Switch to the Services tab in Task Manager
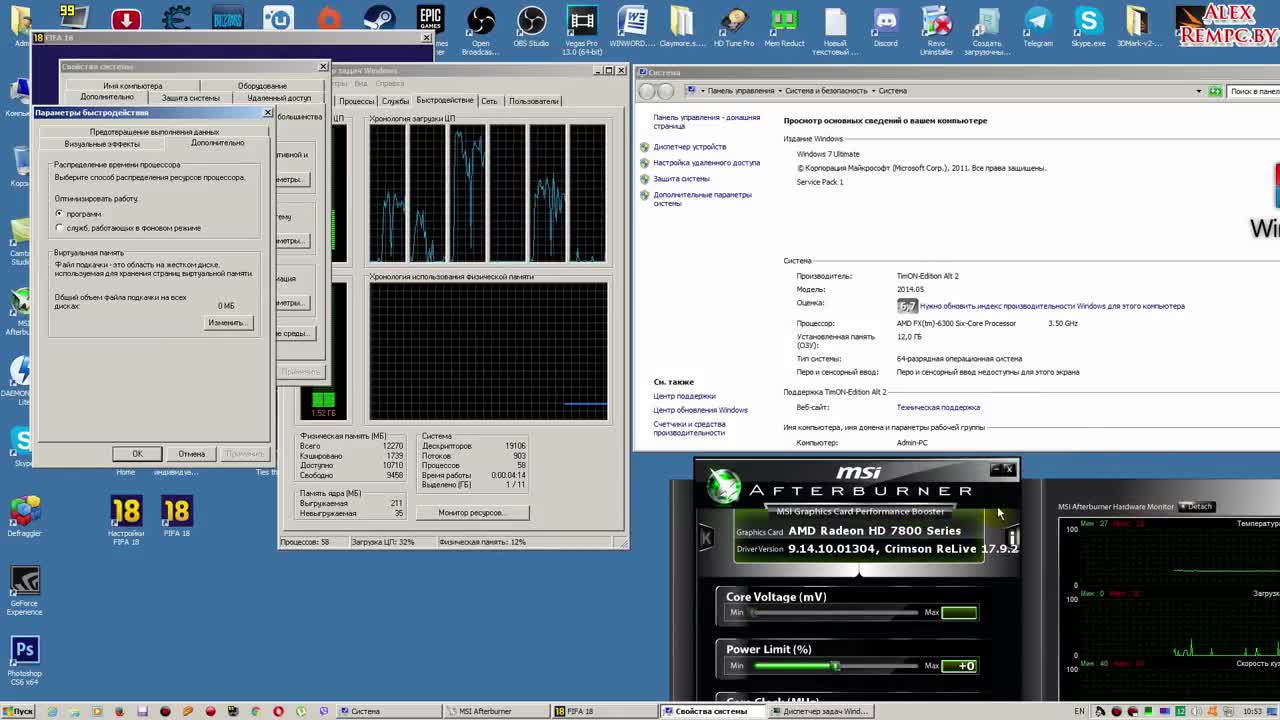The height and width of the screenshot is (720, 1280). click(x=395, y=101)
